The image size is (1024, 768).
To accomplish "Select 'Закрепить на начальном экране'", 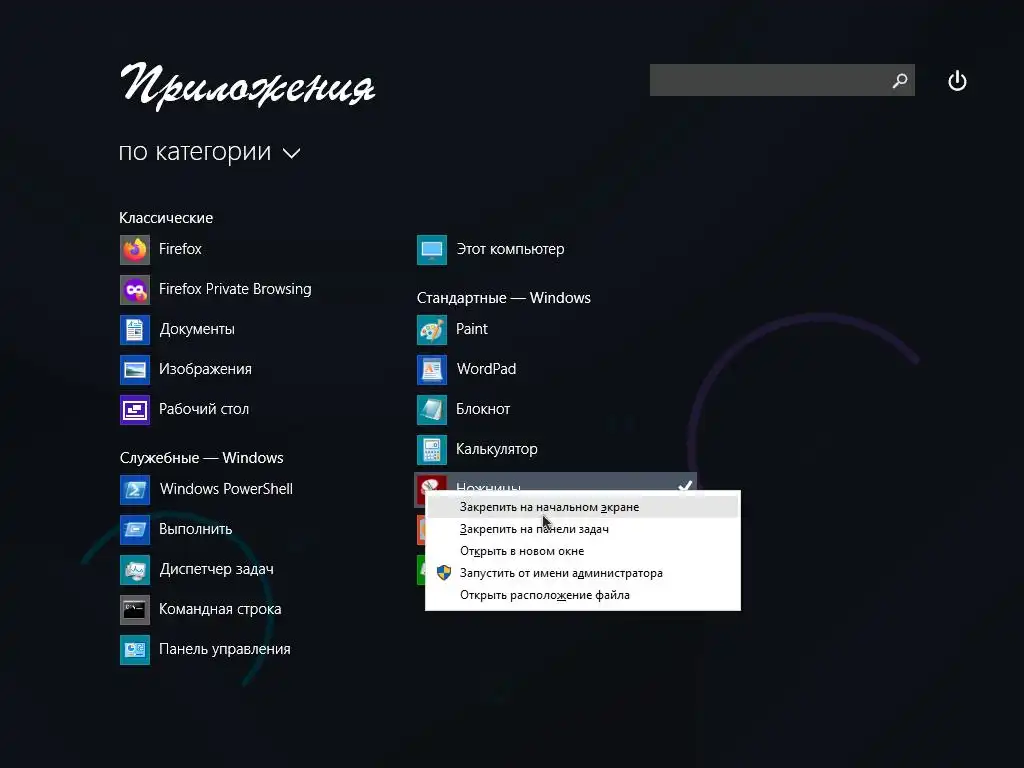I will tap(583, 507).
